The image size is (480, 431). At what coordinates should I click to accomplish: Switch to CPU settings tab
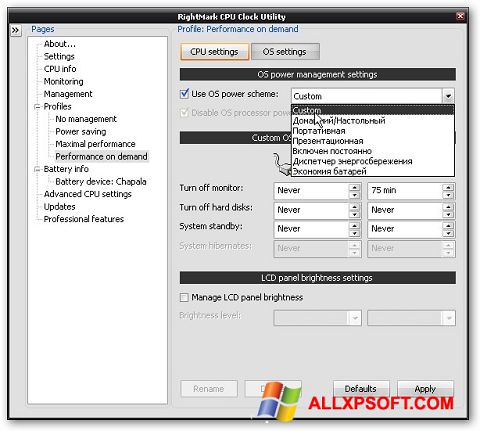tap(214, 52)
